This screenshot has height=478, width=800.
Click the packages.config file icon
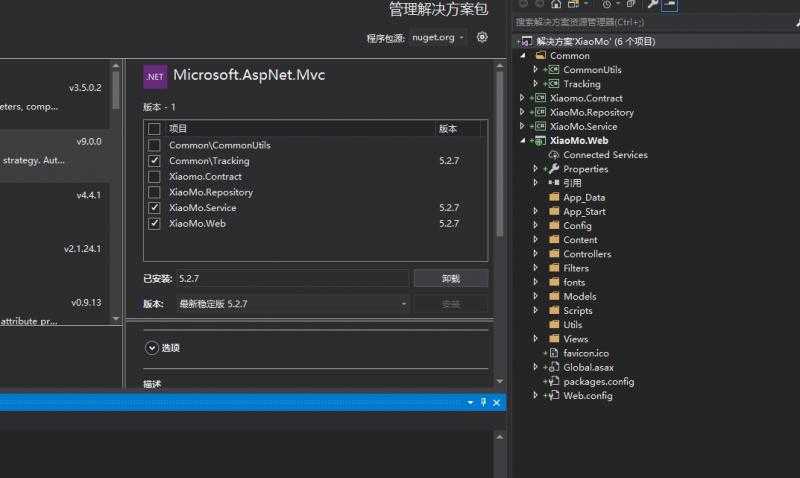click(554, 381)
